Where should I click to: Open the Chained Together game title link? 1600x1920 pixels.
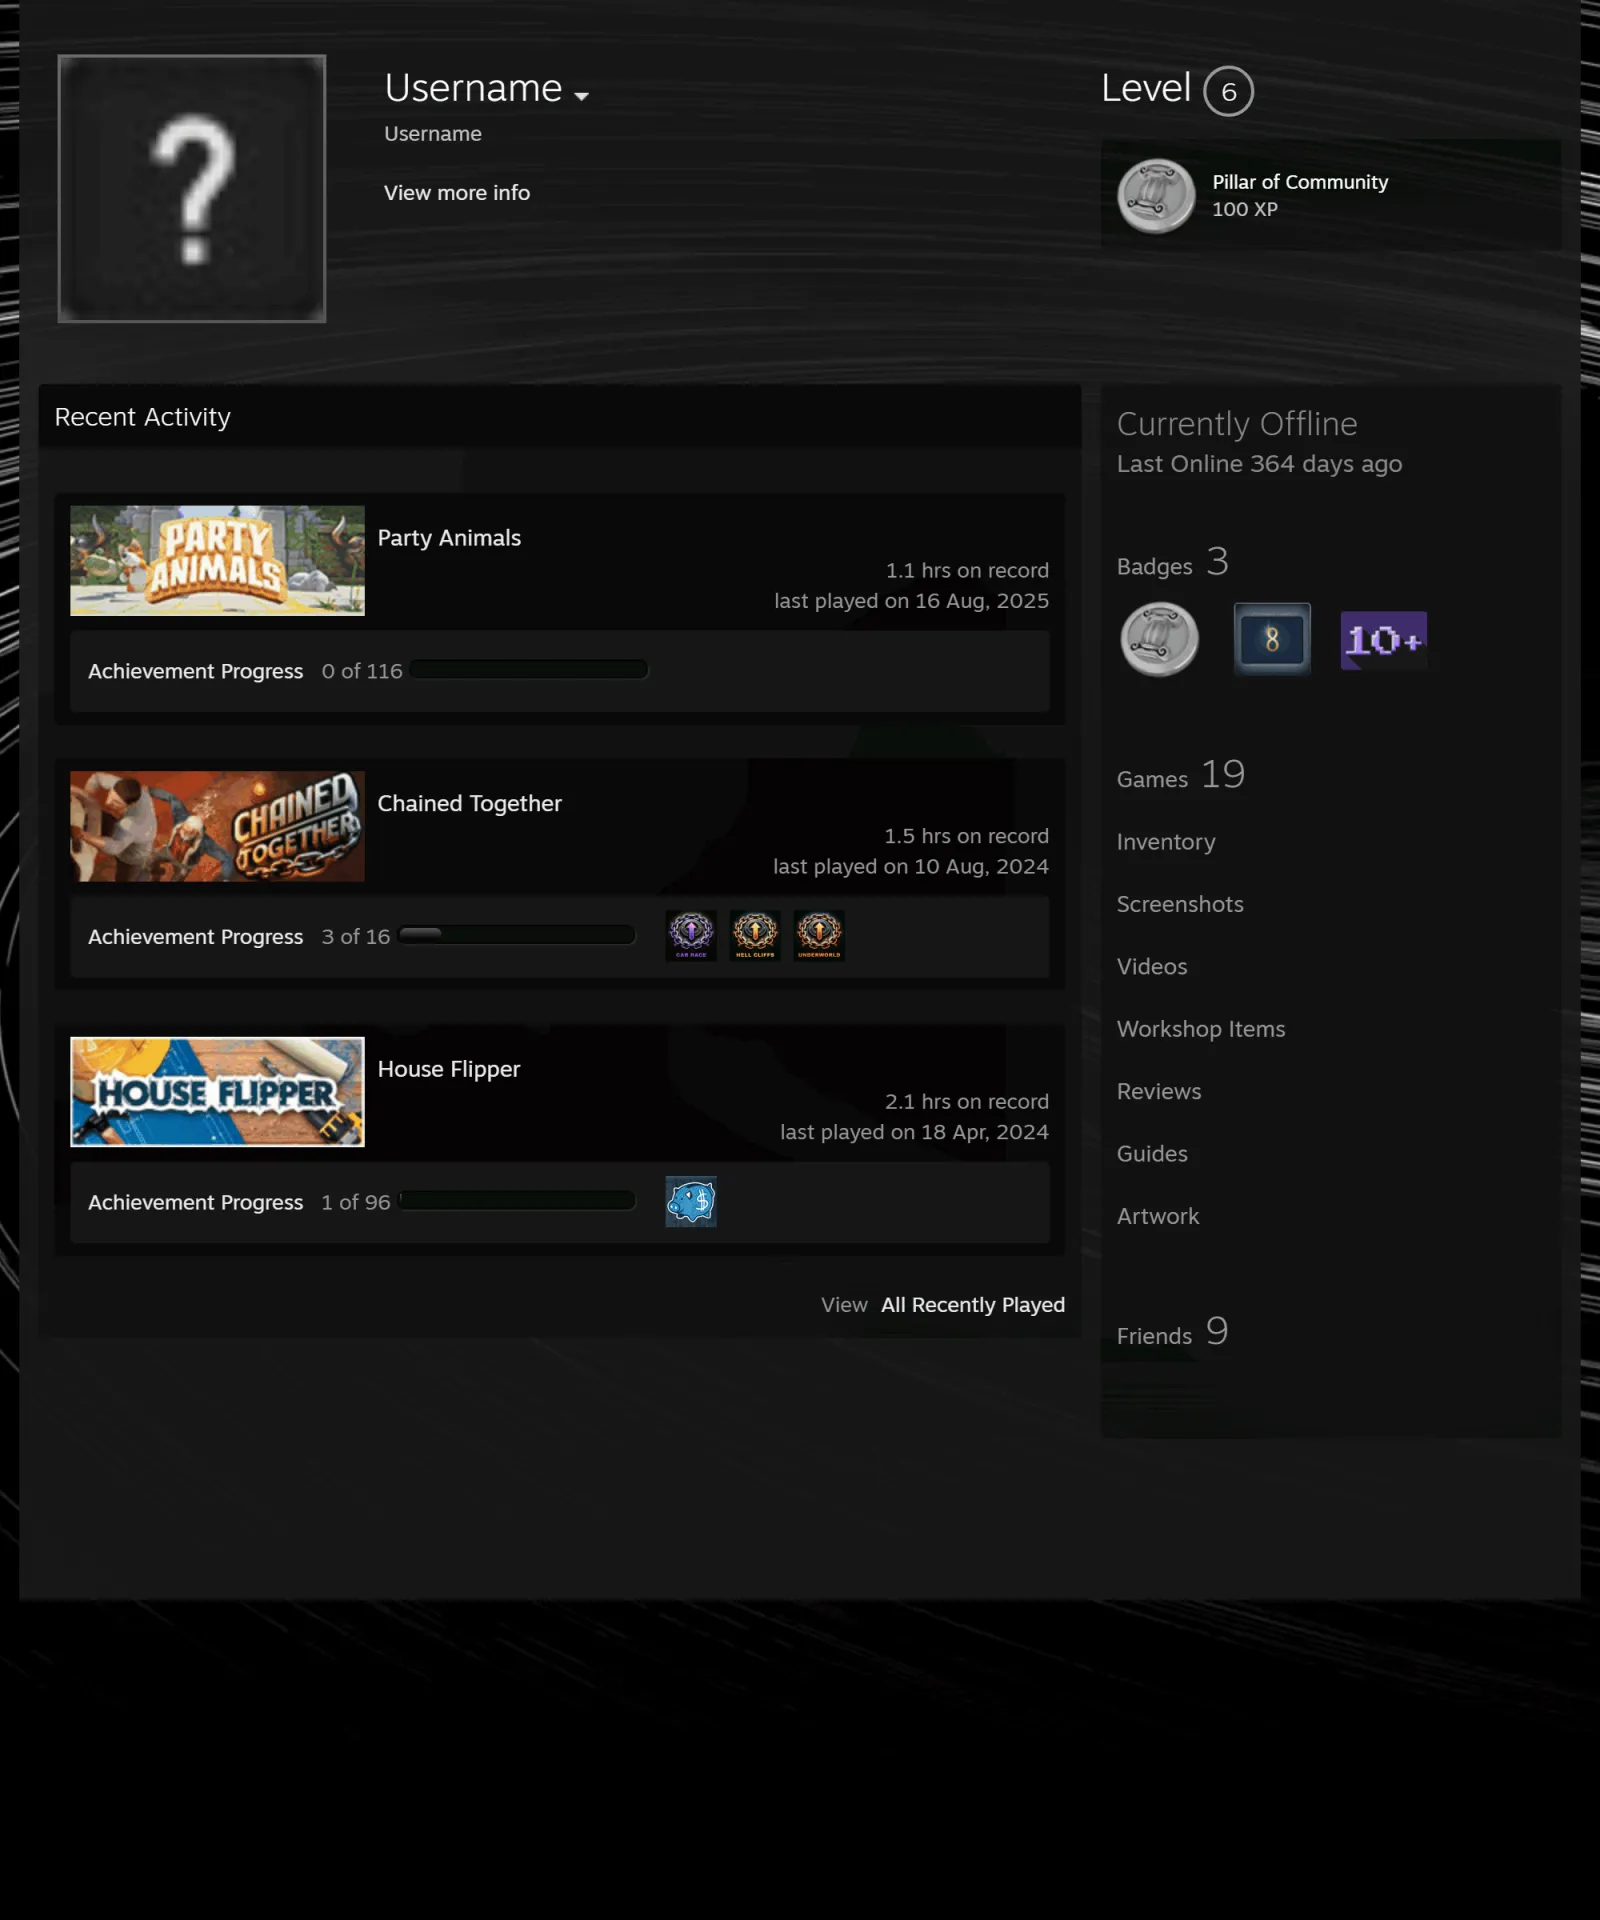(469, 804)
